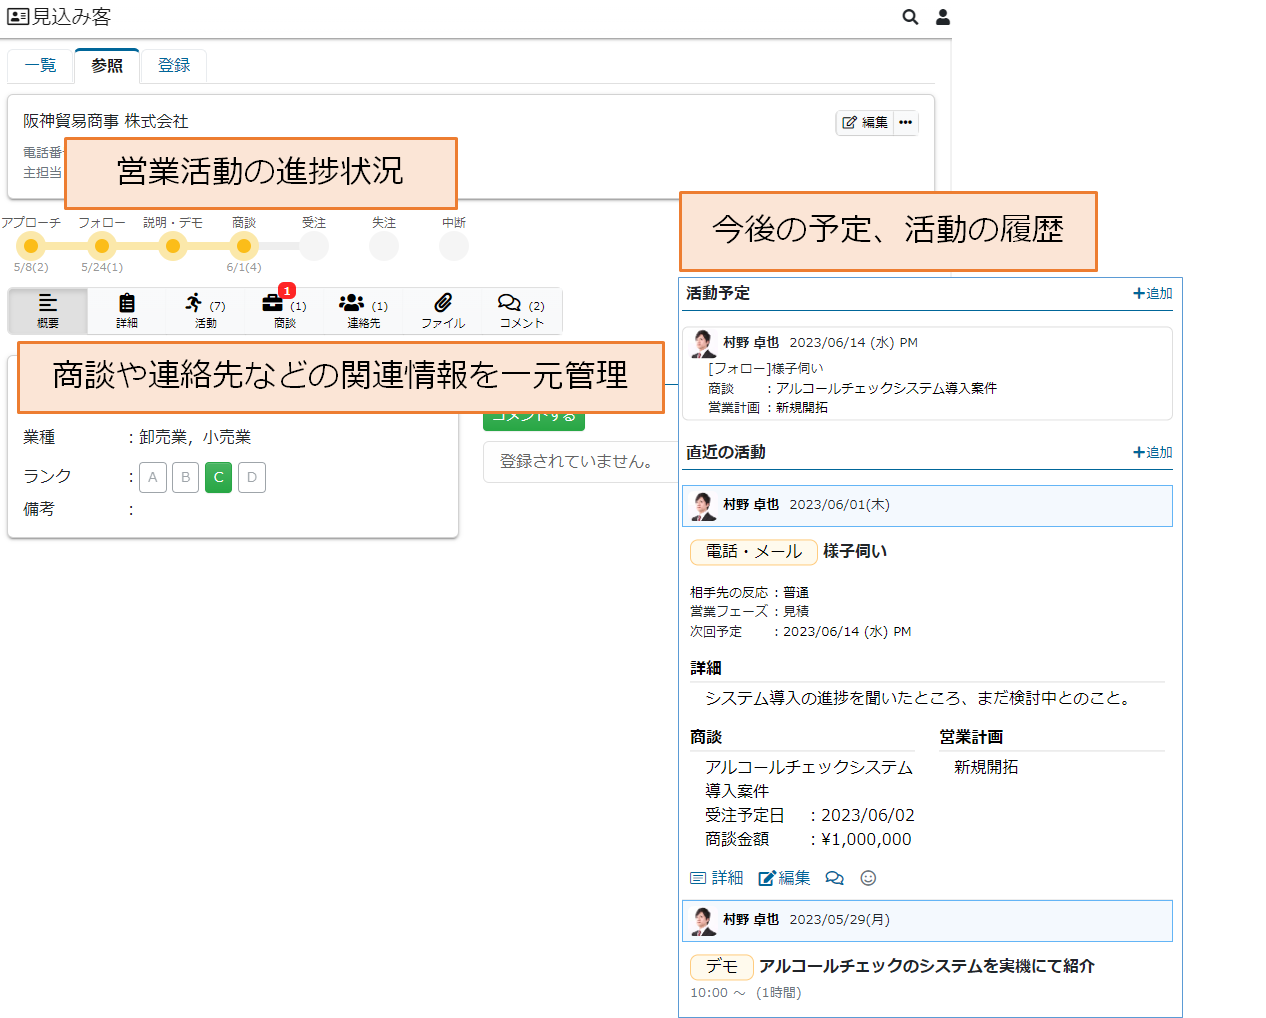
Task: Open the ファイル paperclip icon tab
Action: pos(443,310)
